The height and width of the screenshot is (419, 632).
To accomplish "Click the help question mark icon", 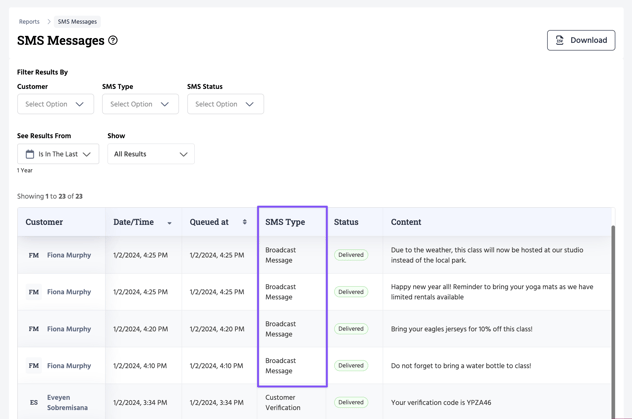I will pos(113,41).
